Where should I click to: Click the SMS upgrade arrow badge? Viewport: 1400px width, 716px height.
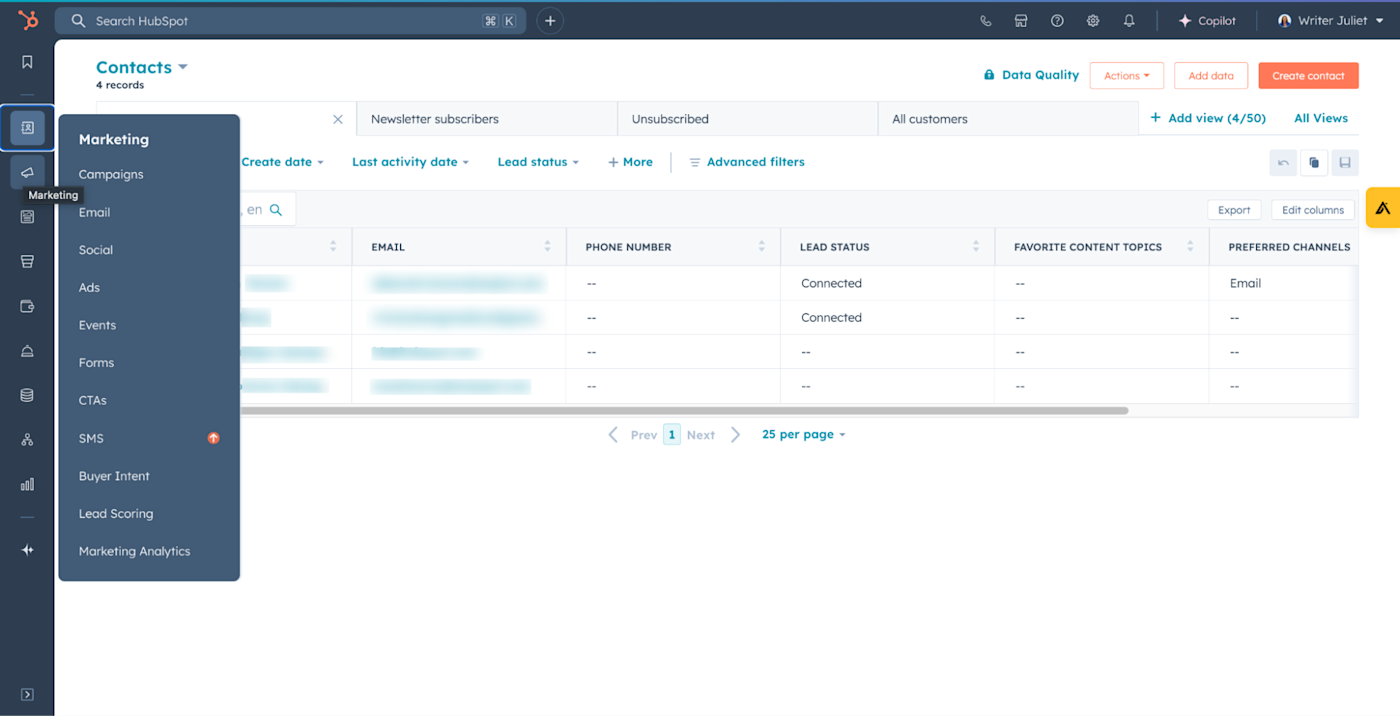tap(213, 438)
